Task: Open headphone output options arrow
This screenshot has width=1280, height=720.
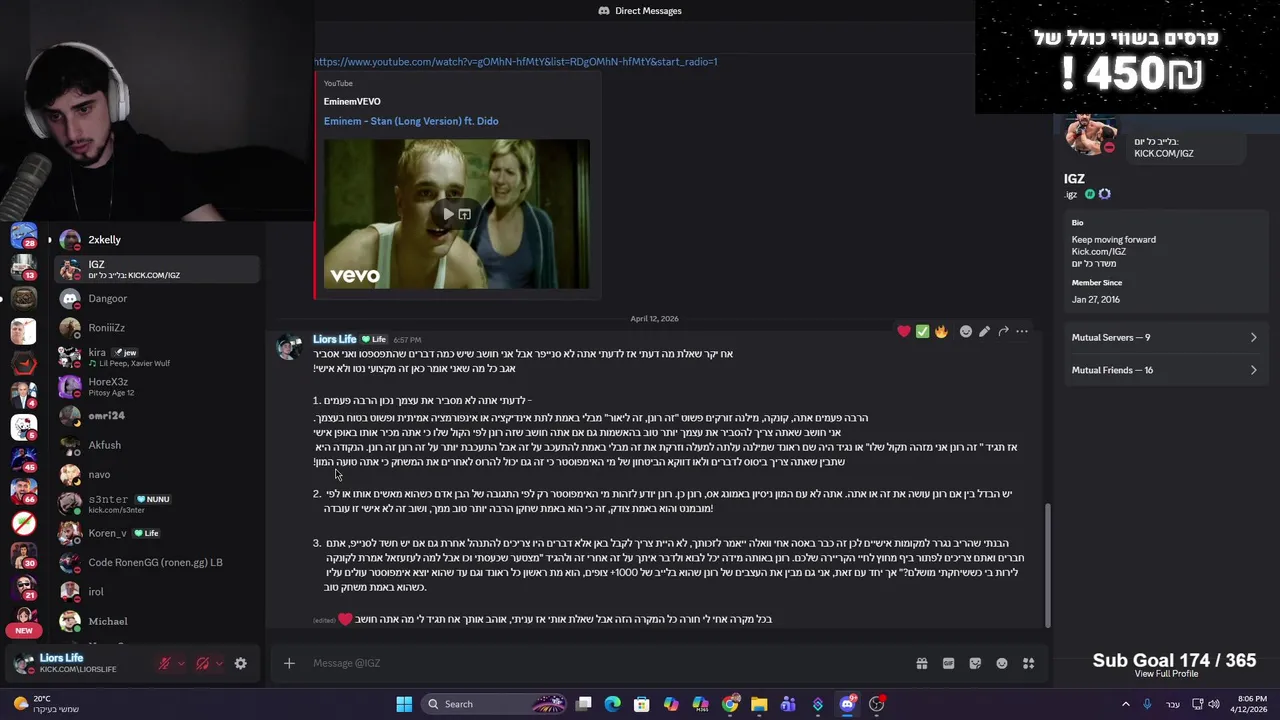Action: [218, 663]
